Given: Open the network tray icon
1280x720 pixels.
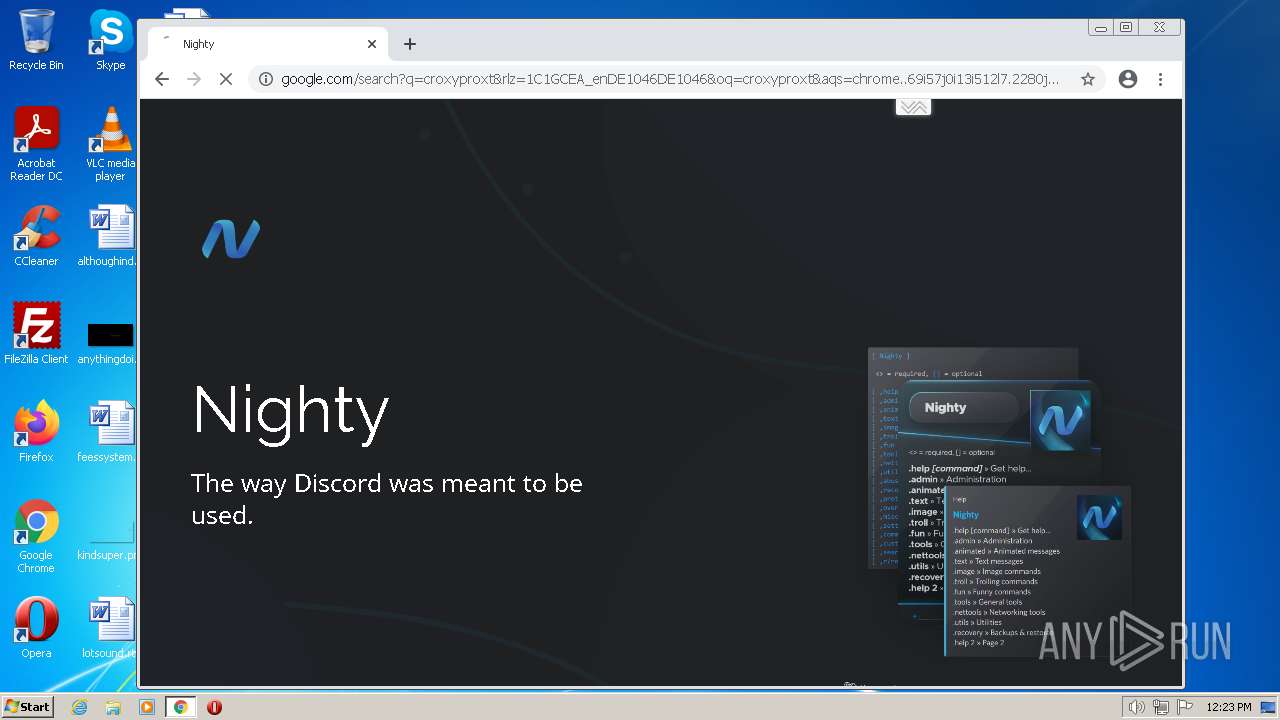Looking at the screenshot, I should [x=1161, y=707].
